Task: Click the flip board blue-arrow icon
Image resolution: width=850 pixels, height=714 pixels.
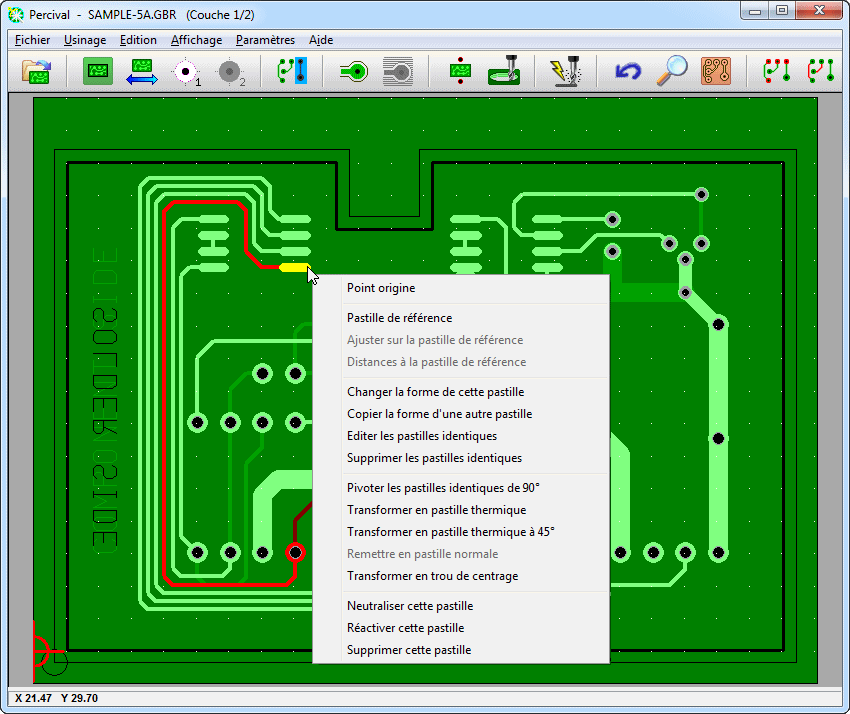Action: 142,72
